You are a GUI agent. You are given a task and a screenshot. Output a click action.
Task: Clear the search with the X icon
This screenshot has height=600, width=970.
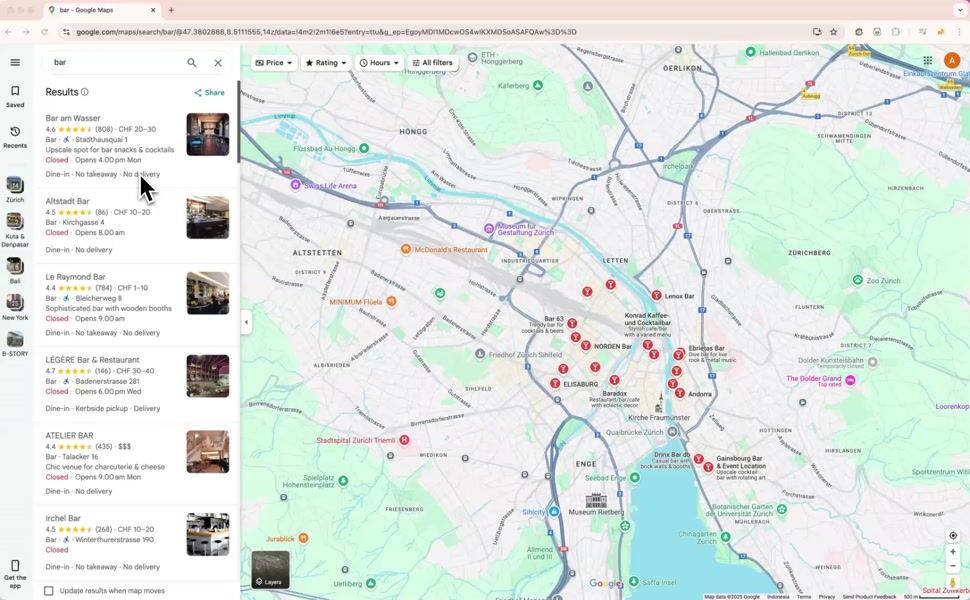(218, 62)
